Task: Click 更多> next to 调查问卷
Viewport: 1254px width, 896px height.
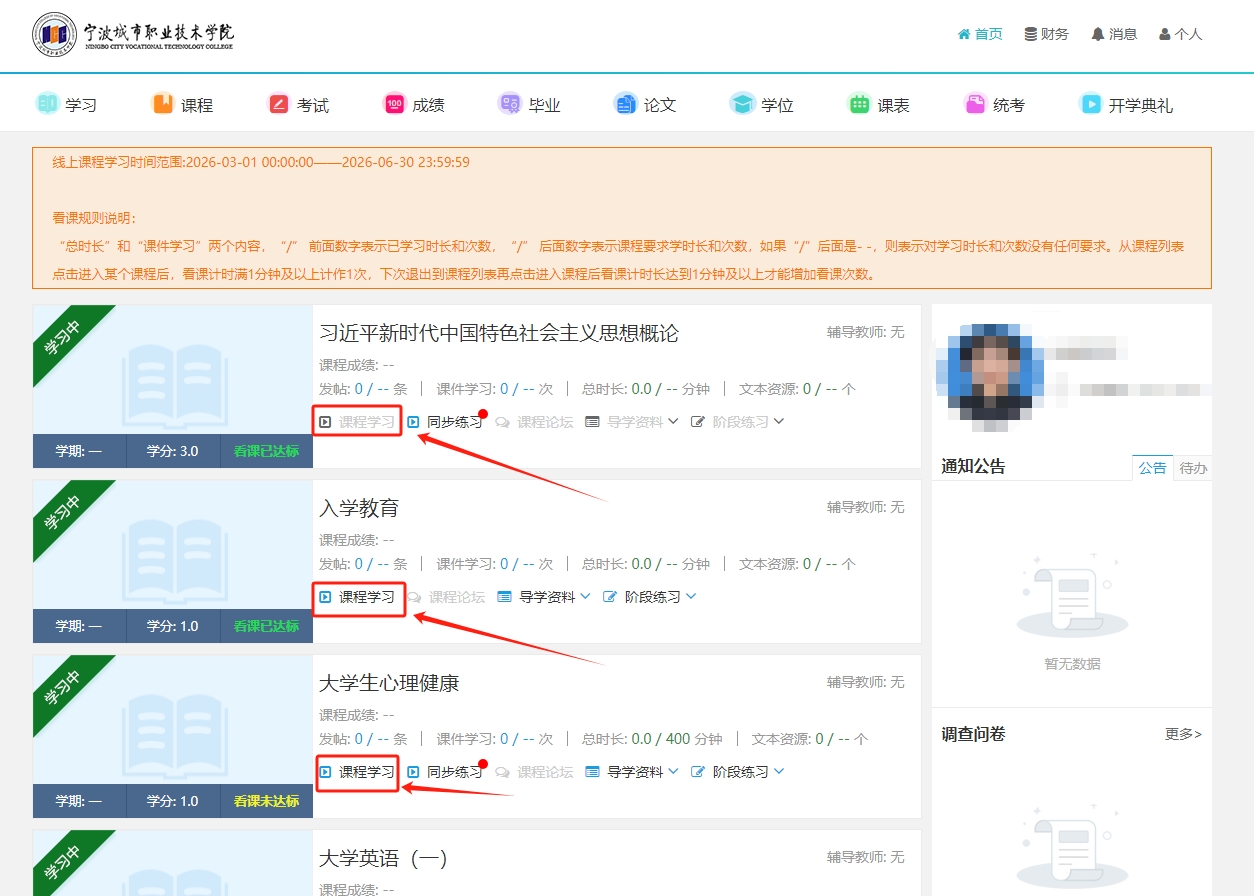Action: (x=1183, y=734)
